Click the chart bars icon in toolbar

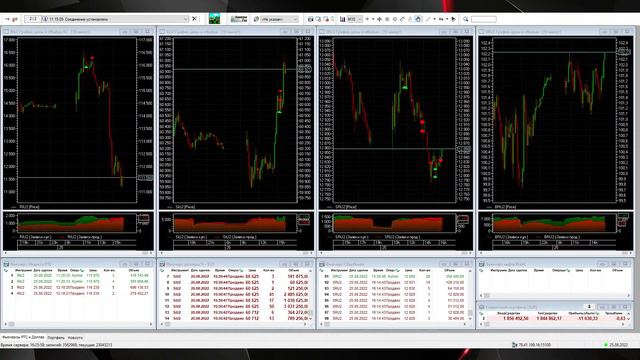point(342,19)
